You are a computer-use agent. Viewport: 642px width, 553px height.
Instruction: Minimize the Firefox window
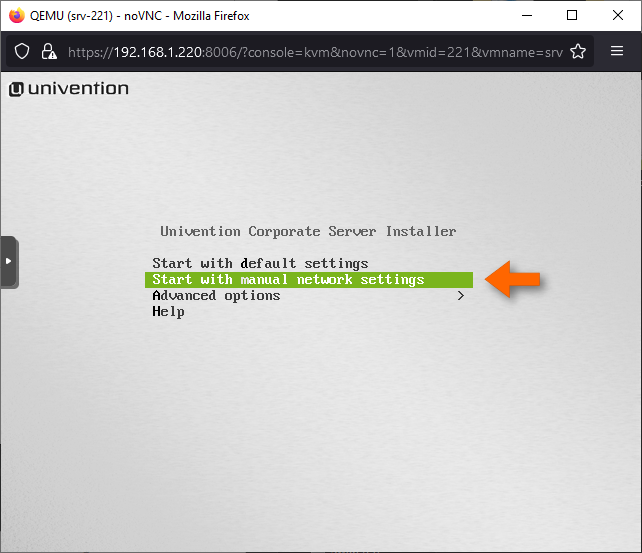(527, 16)
